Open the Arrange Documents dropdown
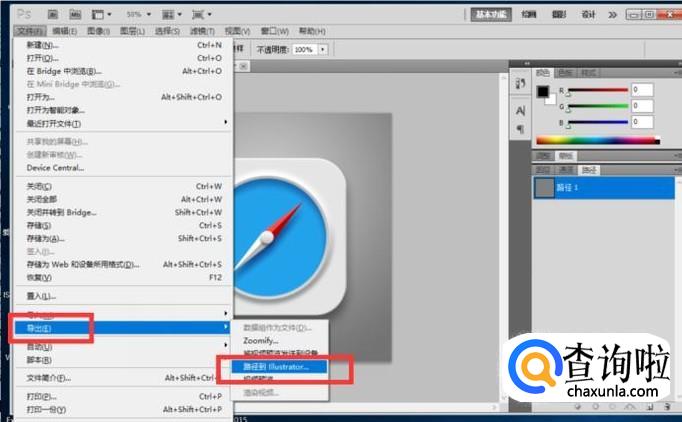This screenshot has width=682, height=422. click(171, 15)
